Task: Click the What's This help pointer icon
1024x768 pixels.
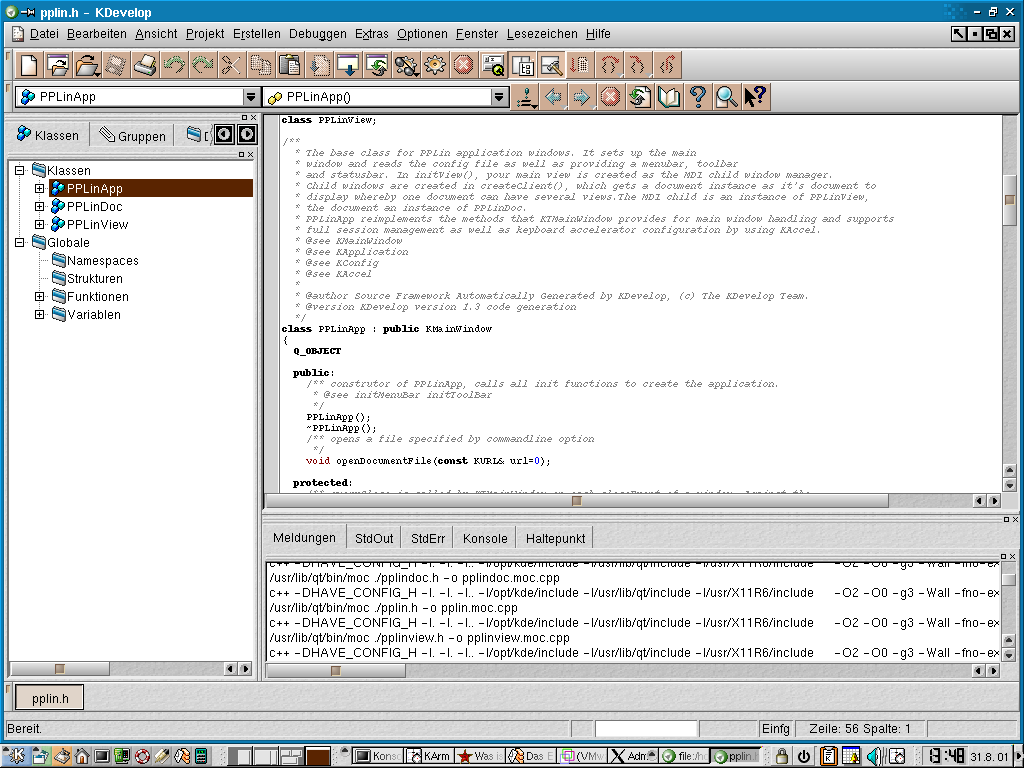Action: (x=755, y=97)
